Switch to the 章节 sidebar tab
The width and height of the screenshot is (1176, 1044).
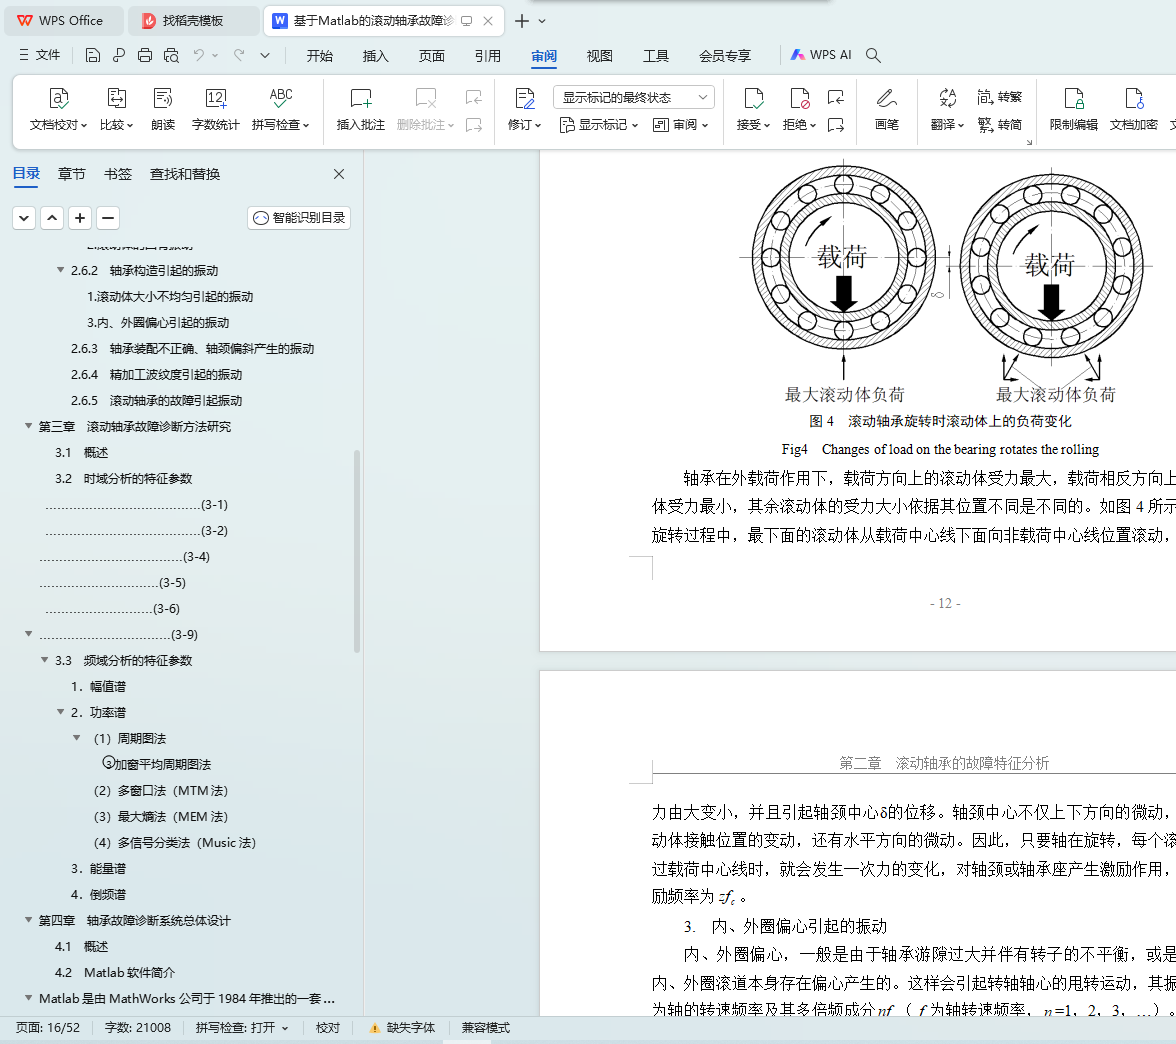pyautogui.click(x=71, y=174)
